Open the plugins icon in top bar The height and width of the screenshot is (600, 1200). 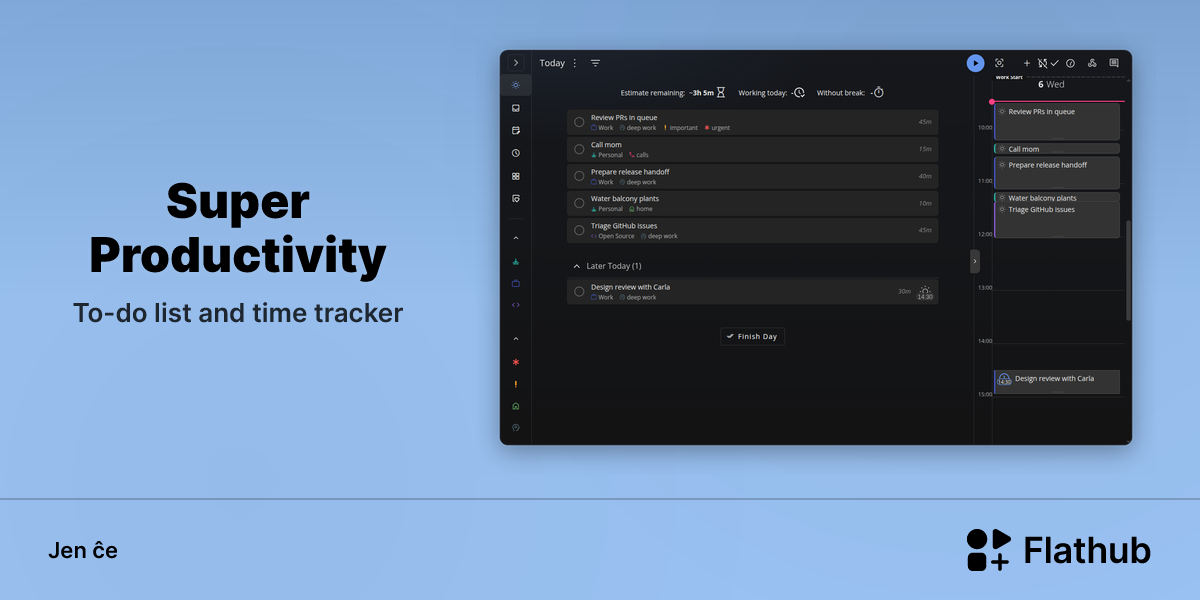click(x=1092, y=63)
